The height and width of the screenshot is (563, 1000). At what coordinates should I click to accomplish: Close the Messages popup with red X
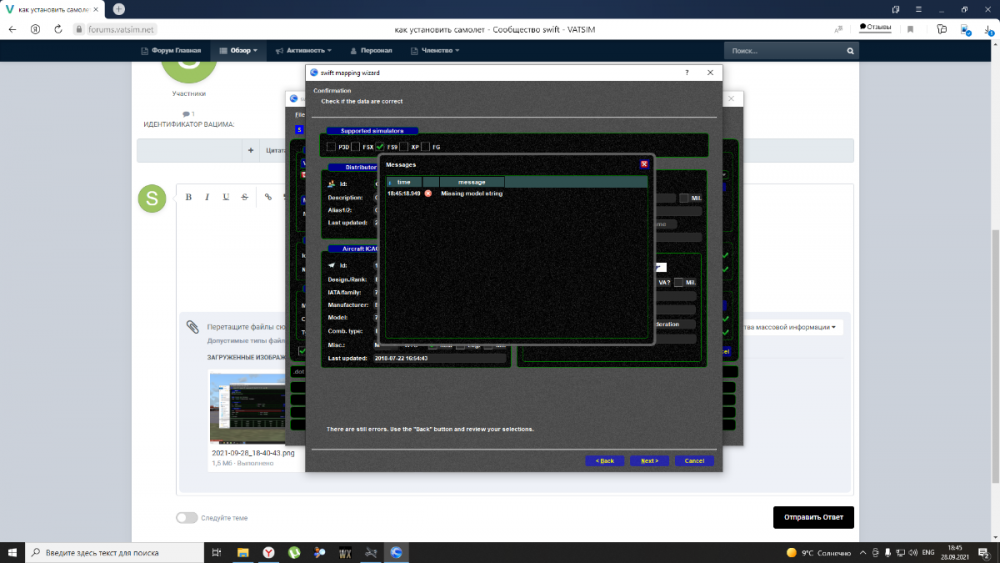644,164
